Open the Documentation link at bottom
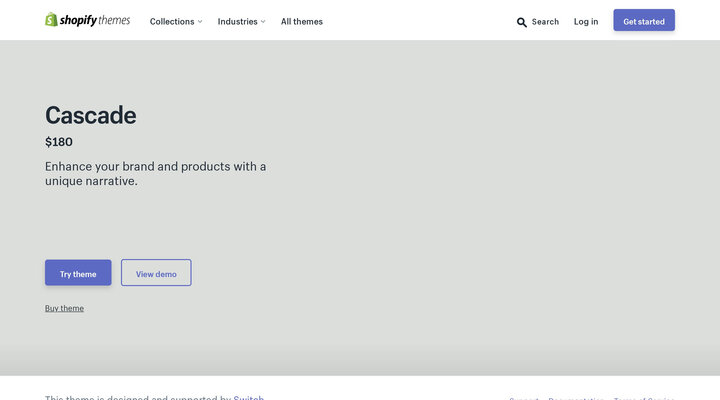The height and width of the screenshot is (400, 720). 576,398
